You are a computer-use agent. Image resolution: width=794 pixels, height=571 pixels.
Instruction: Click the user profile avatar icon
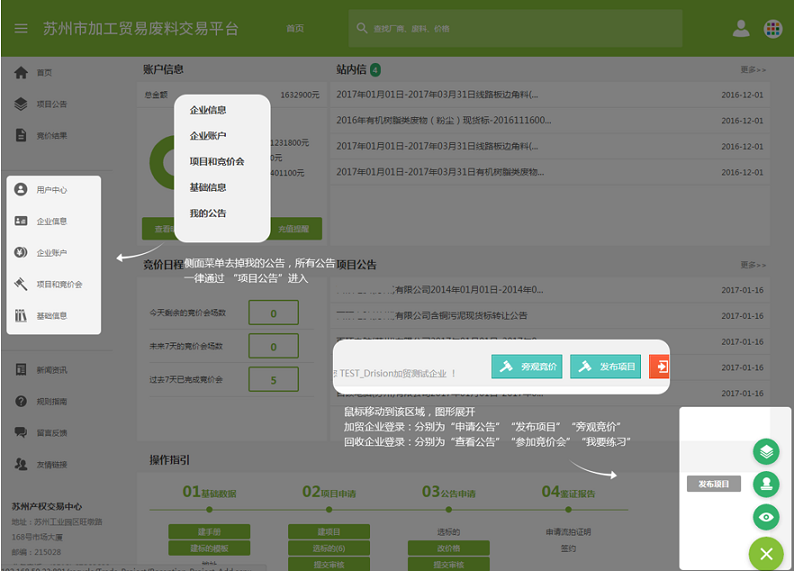(x=741, y=28)
